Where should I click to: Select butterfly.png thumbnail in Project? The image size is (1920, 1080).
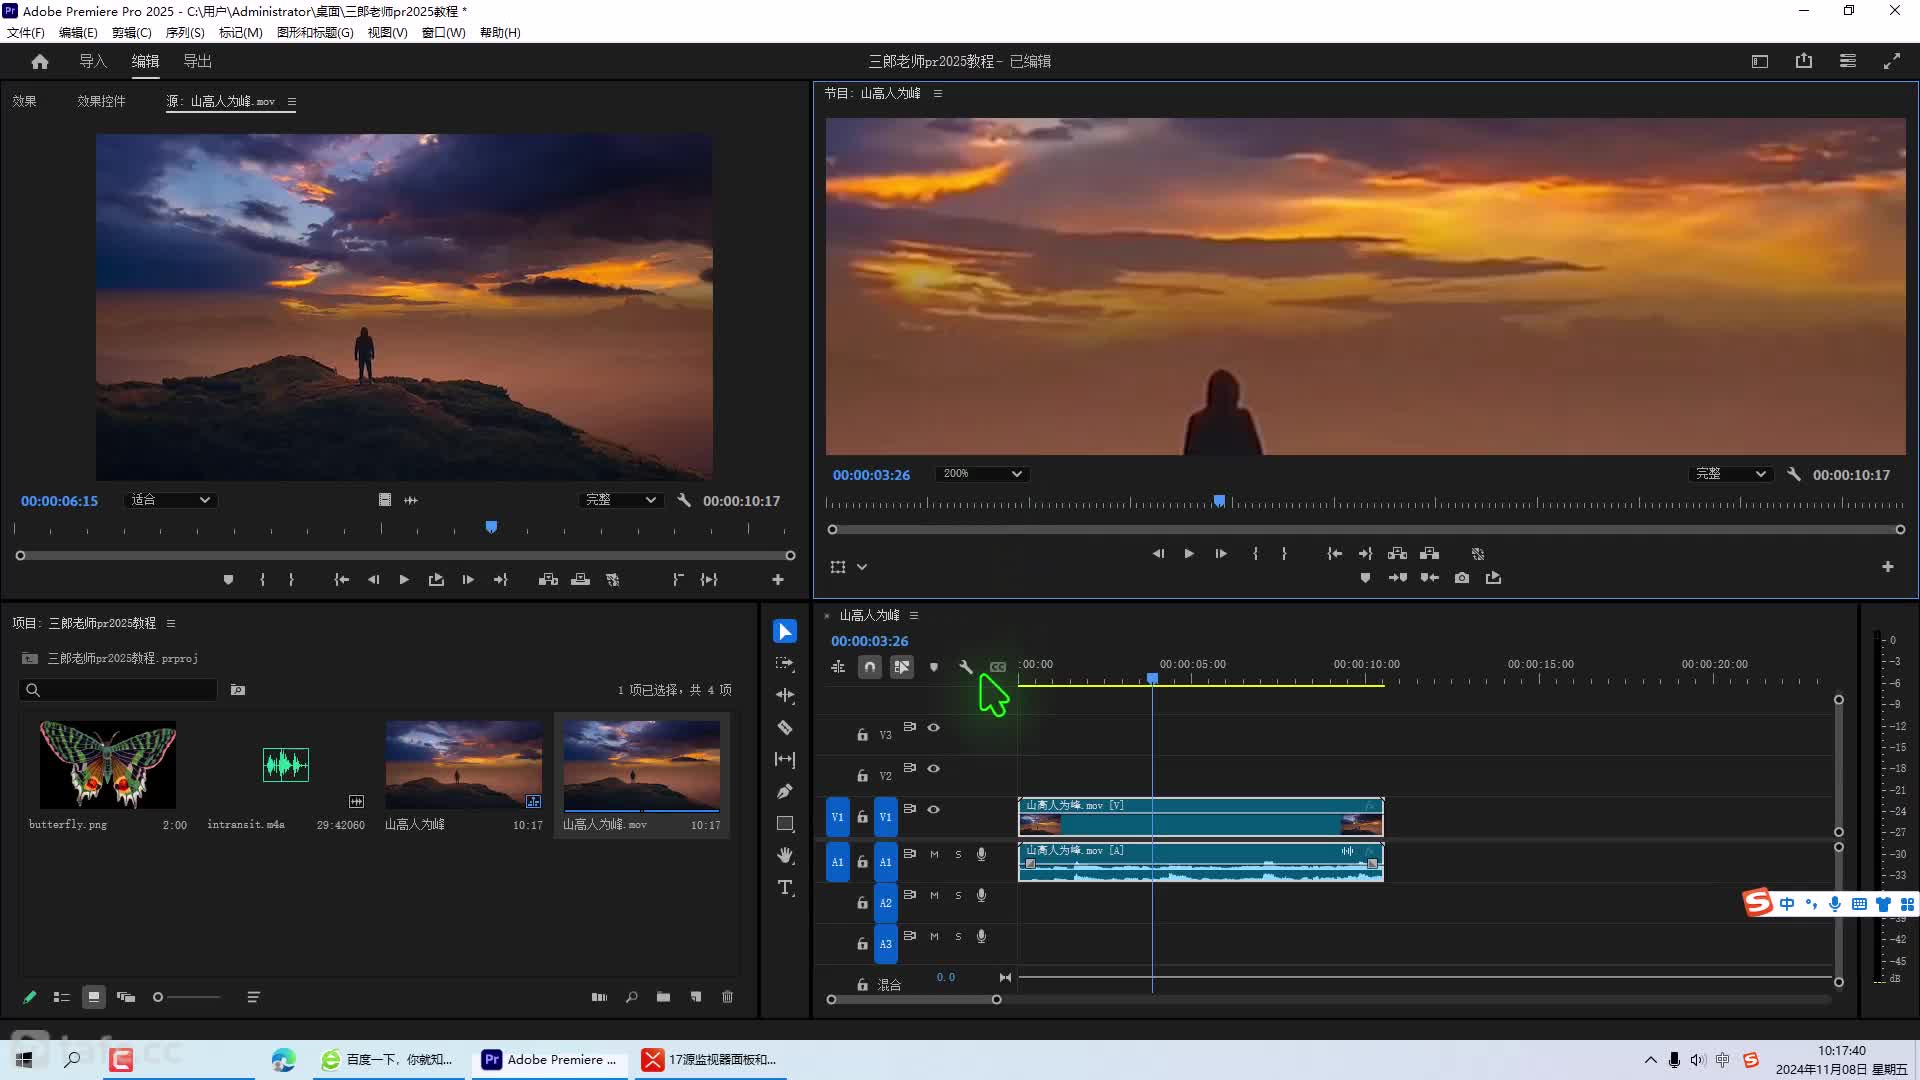[108, 765]
